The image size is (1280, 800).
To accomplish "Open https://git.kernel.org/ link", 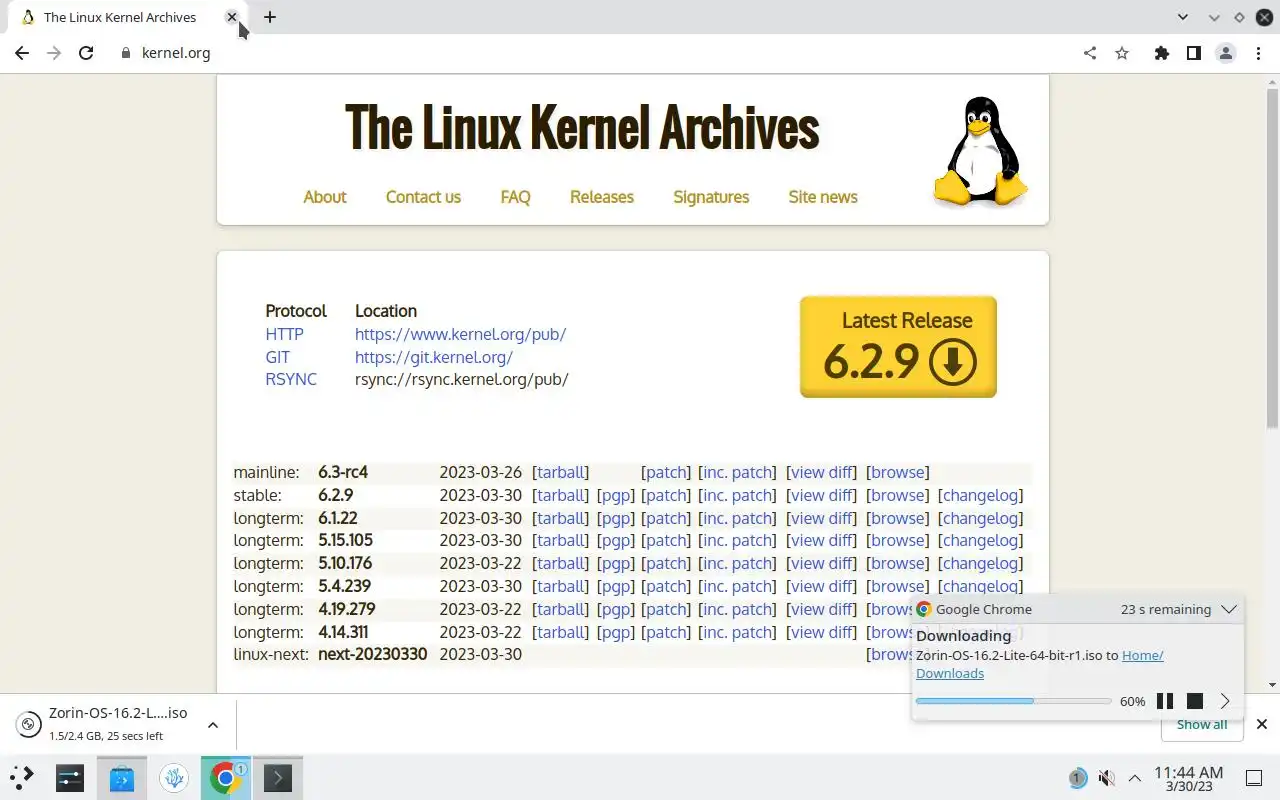I will click(x=434, y=357).
